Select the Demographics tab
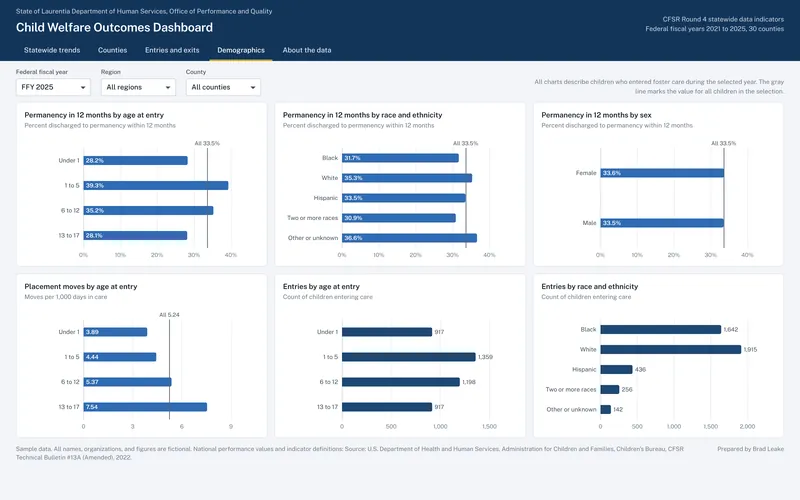 (241, 50)
